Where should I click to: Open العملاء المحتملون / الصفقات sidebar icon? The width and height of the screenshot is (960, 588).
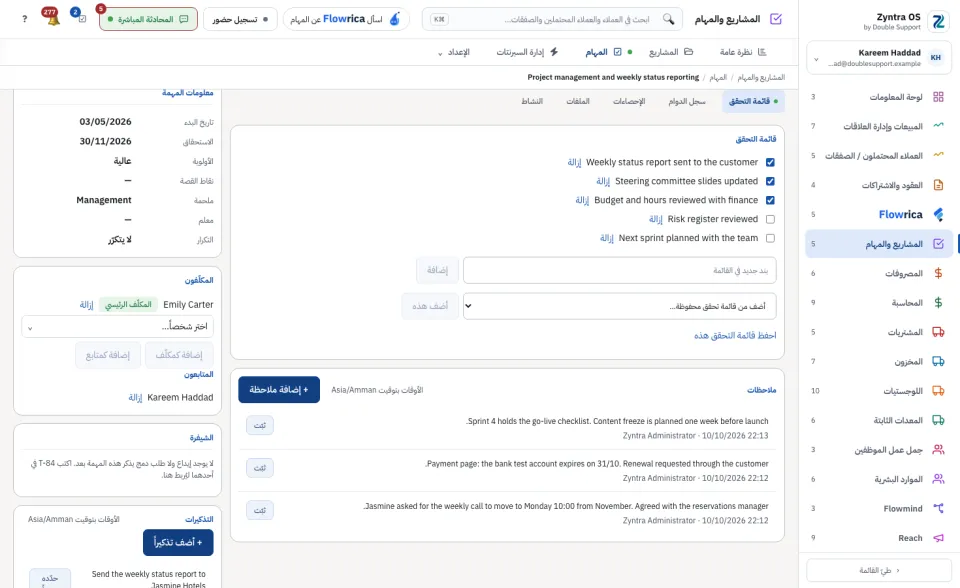938,156
